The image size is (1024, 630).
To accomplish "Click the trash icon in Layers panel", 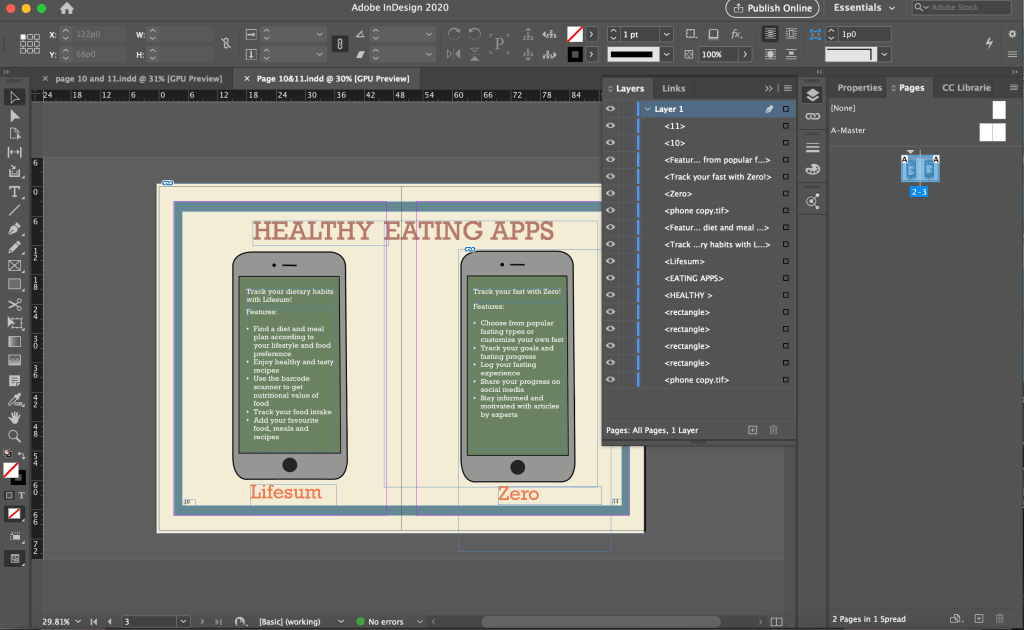I will 773,430.
